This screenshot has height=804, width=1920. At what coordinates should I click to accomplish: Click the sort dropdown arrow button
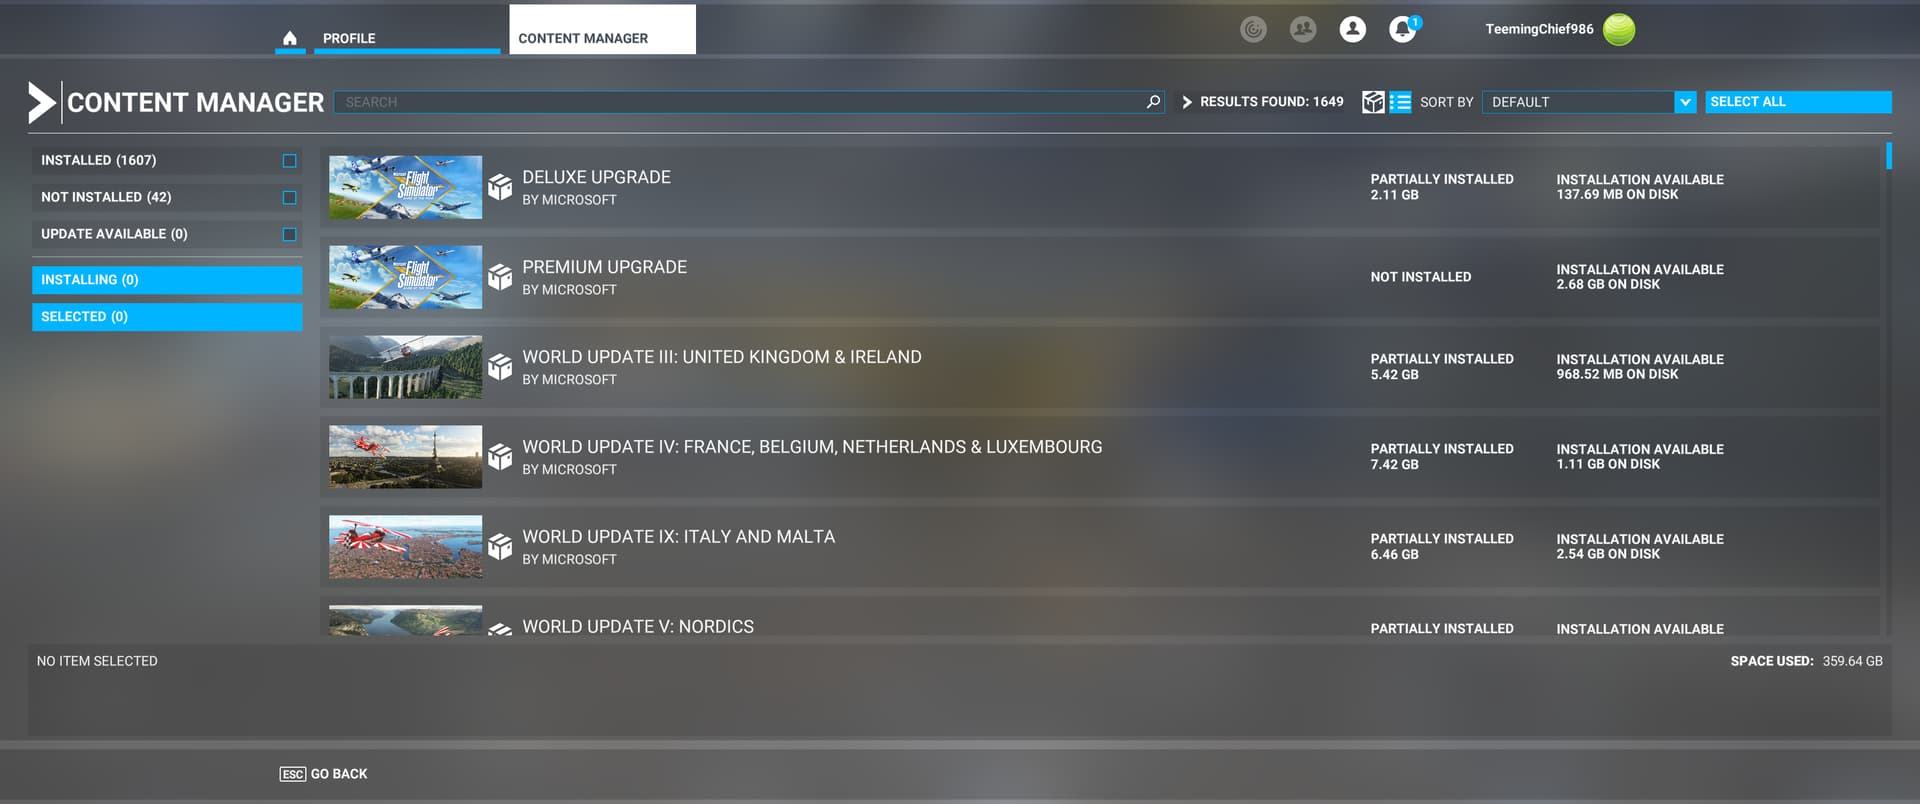(x=1685, y=102)
